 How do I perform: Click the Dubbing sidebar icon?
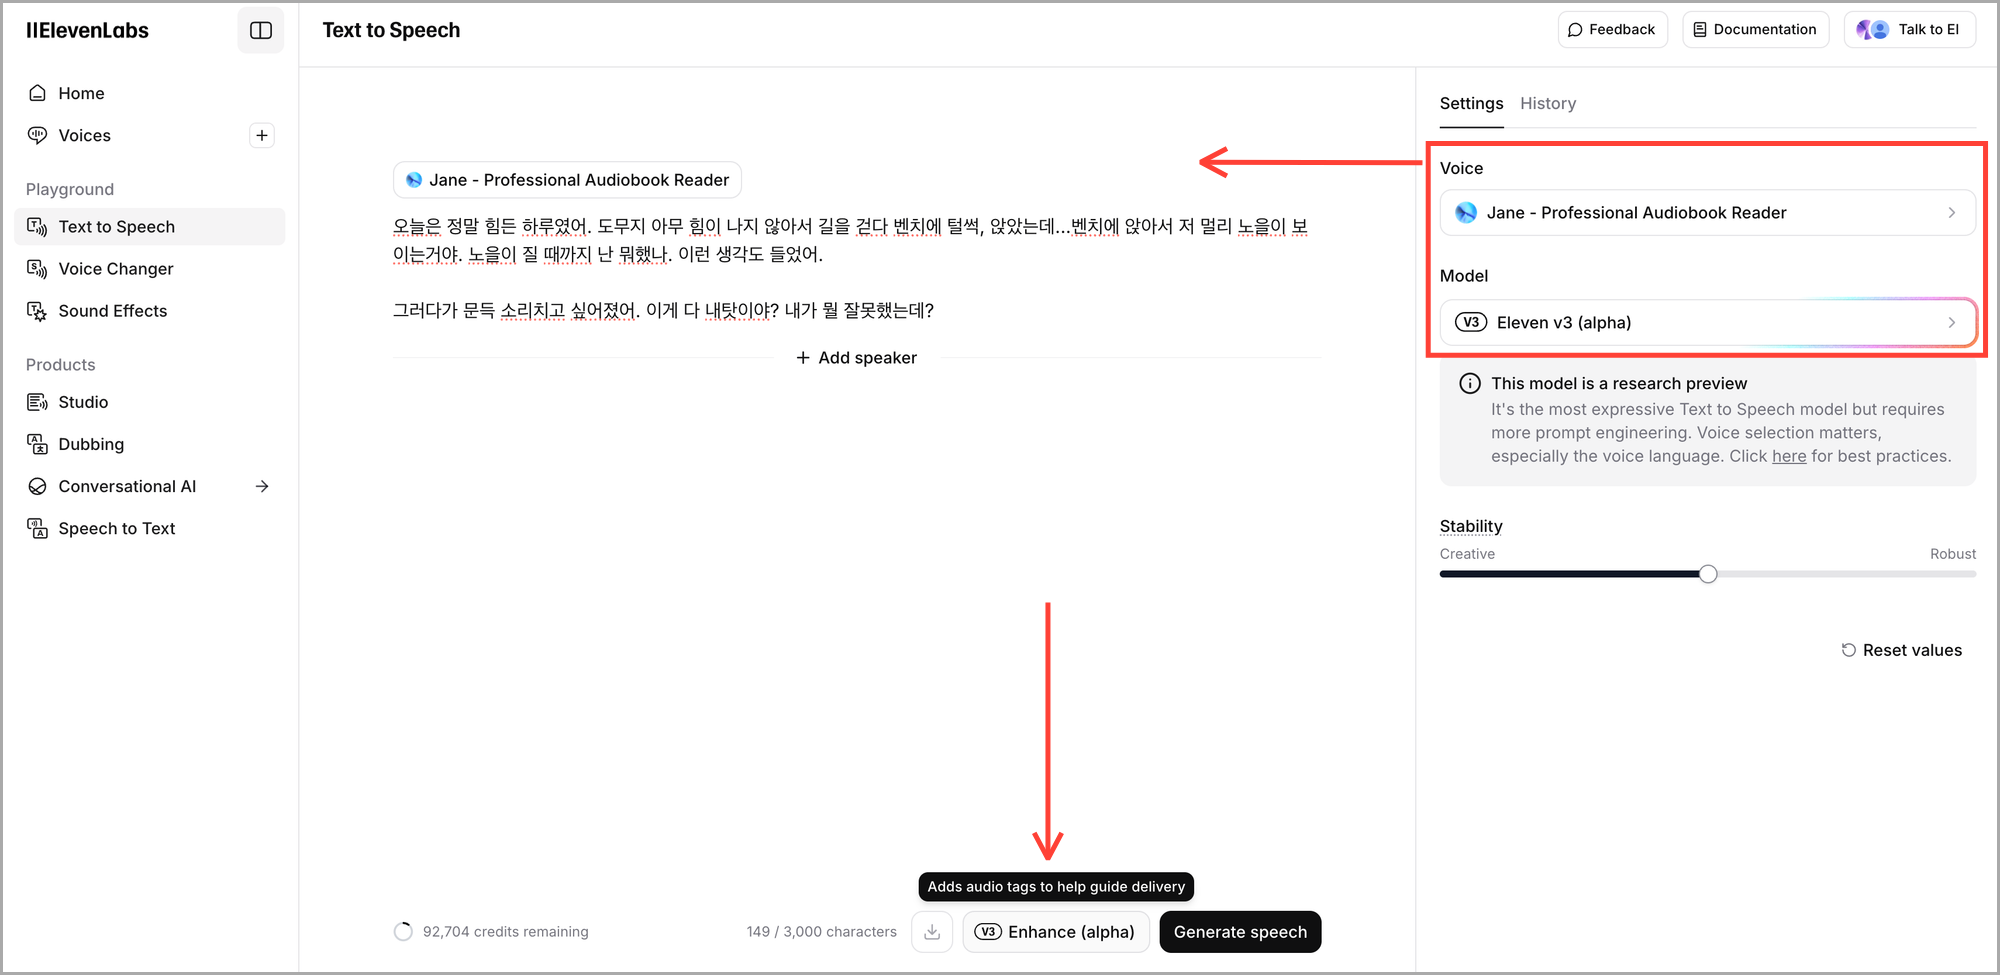click(38, 444)
